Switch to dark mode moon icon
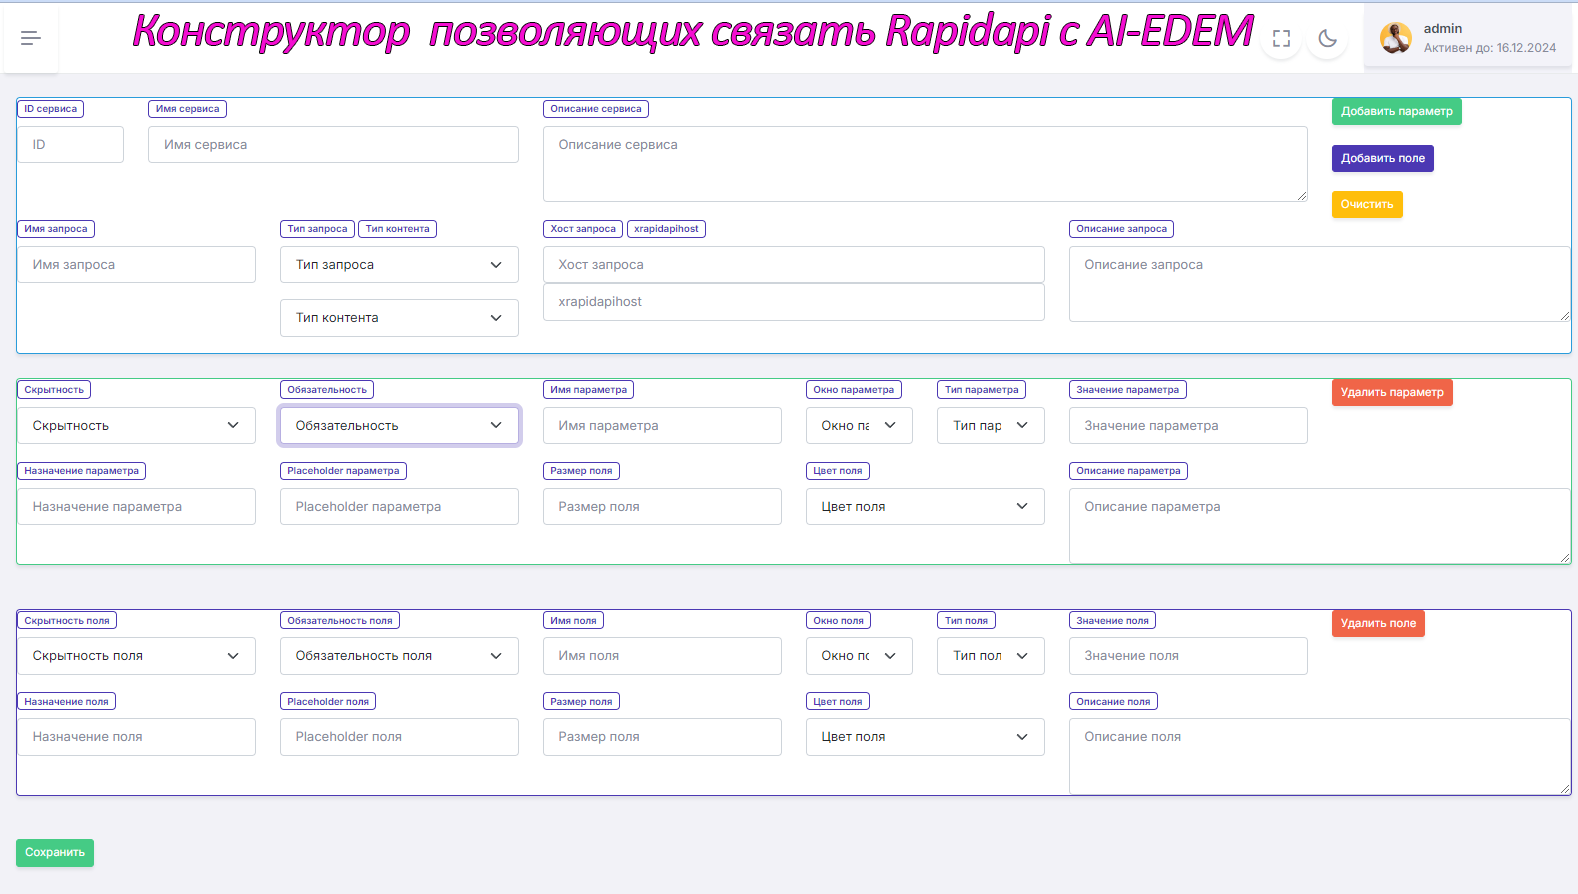Viewport: 1578px width, 894px height. pos(1327,39)
